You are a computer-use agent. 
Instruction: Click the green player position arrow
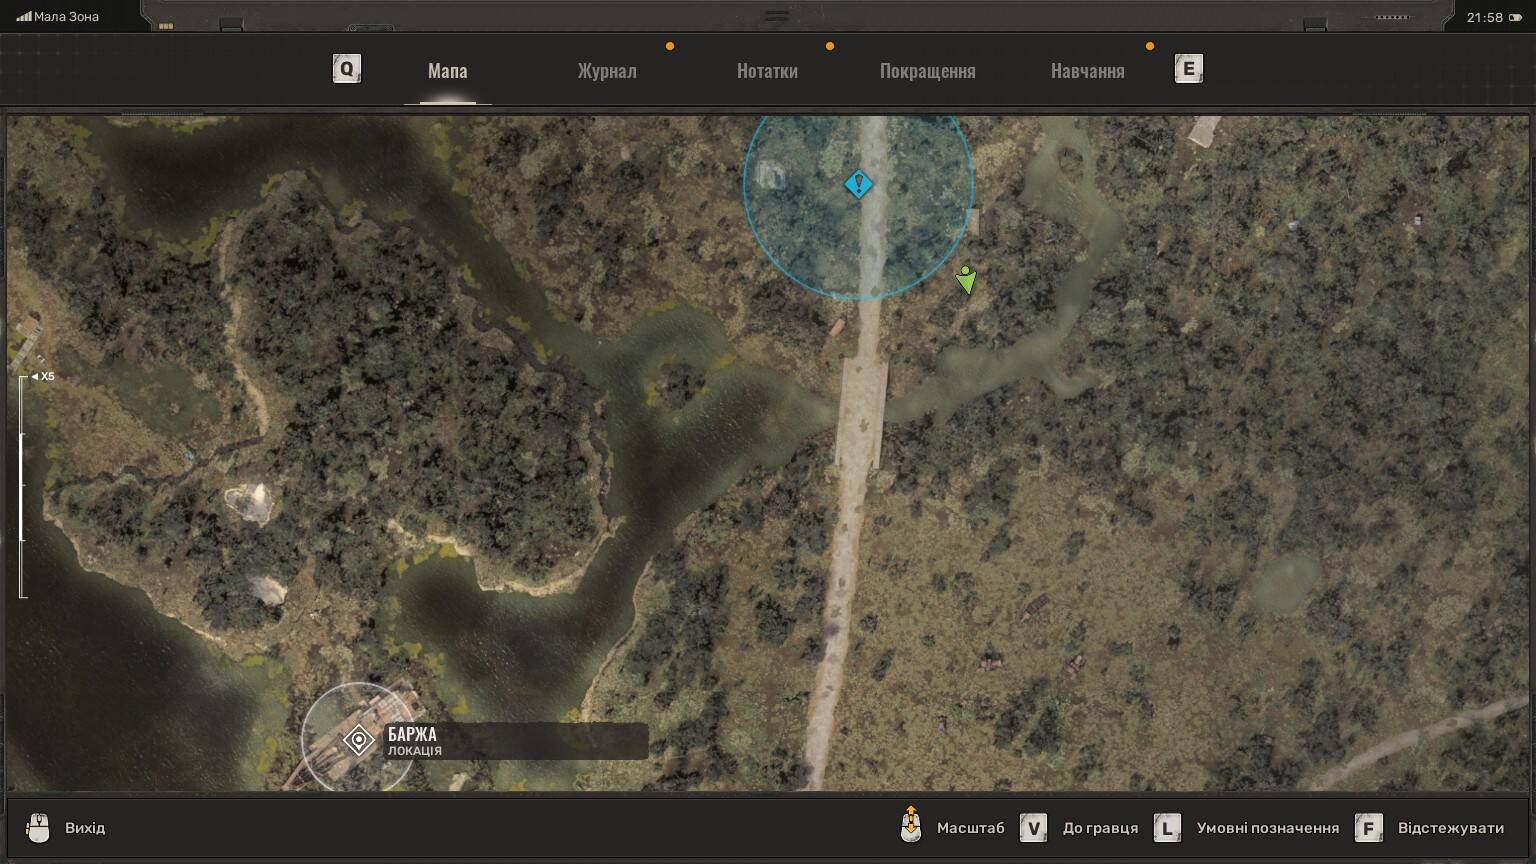(965, 279)
